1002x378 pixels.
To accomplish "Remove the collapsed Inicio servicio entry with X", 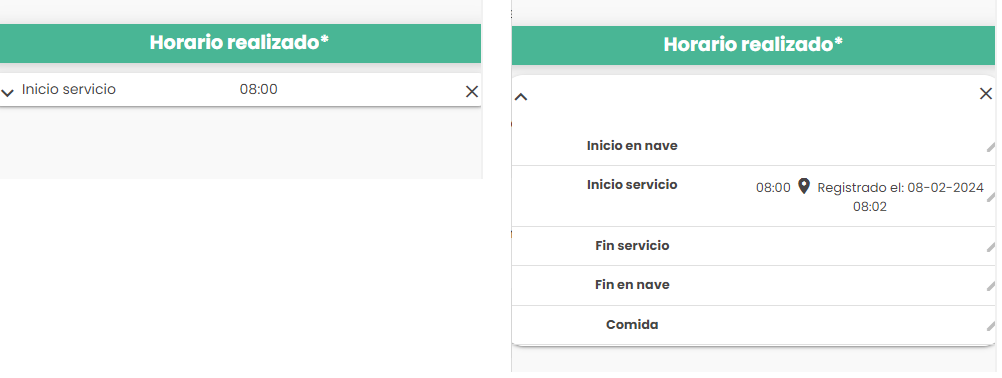I will (x=472, y=92).
